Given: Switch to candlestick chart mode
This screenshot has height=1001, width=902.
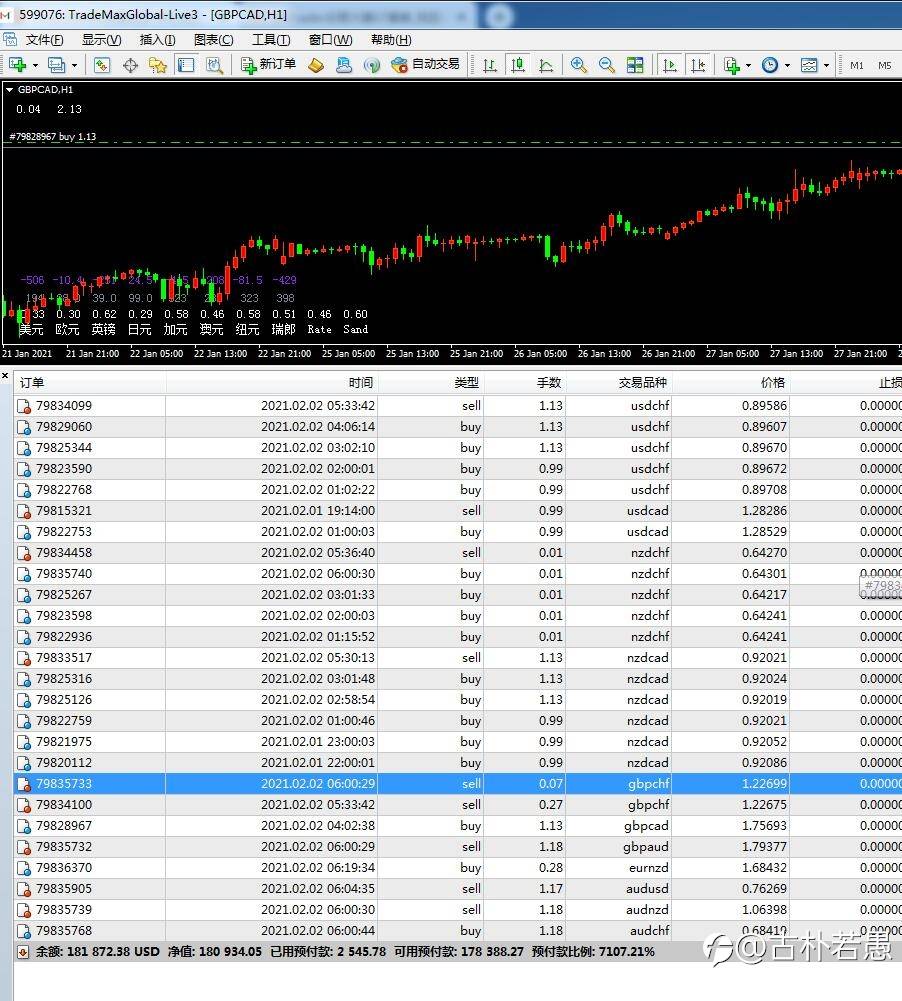Looking at the screenshot, I should [x=518, y=65].
